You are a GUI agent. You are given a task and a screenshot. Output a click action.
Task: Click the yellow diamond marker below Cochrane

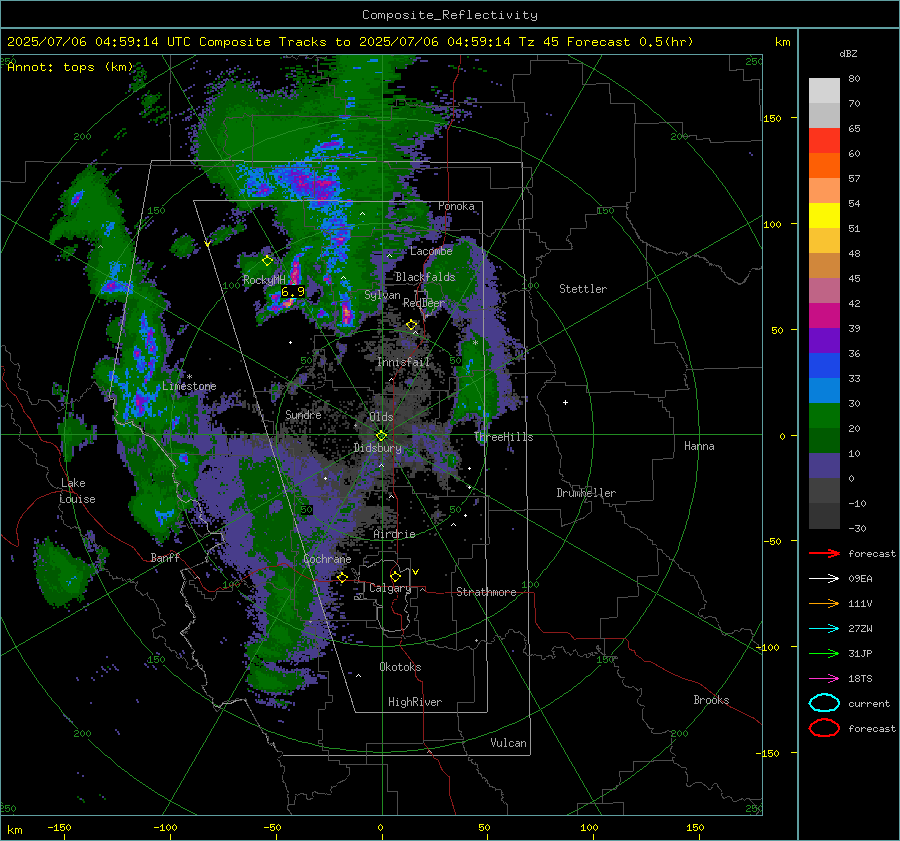tap(342, 577)
